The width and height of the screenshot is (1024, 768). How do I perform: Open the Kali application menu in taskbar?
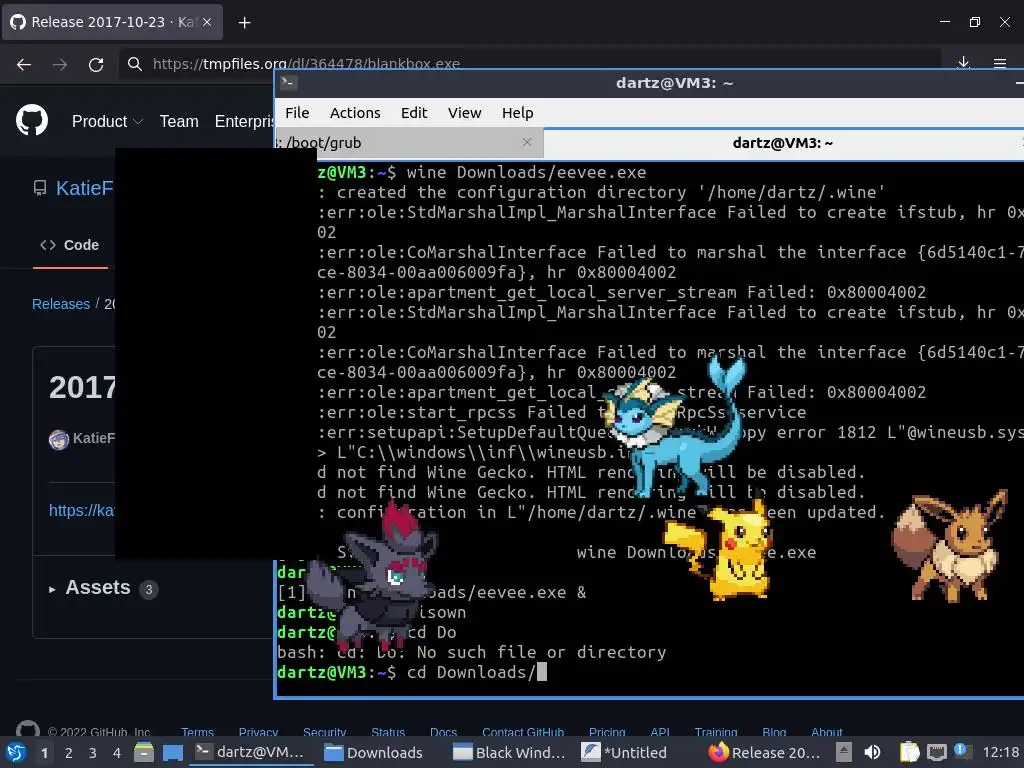click(x=15, y=752)
